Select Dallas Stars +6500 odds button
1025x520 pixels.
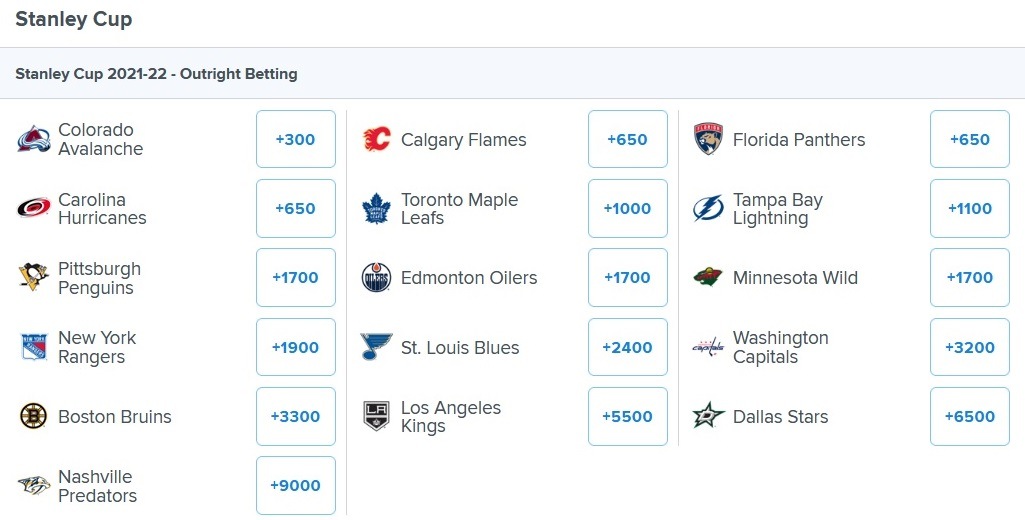click(x=970, y=417)
